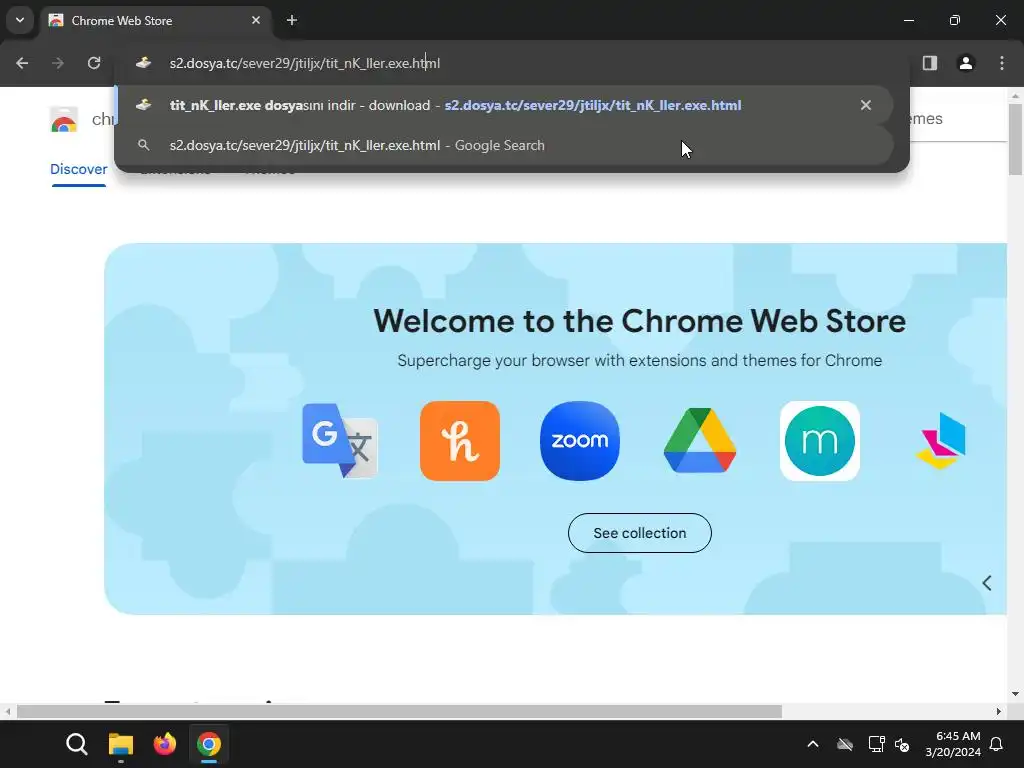Go back using the browser back arrow
Viewport: 1024px width, 768px height.
pos(22,63)
